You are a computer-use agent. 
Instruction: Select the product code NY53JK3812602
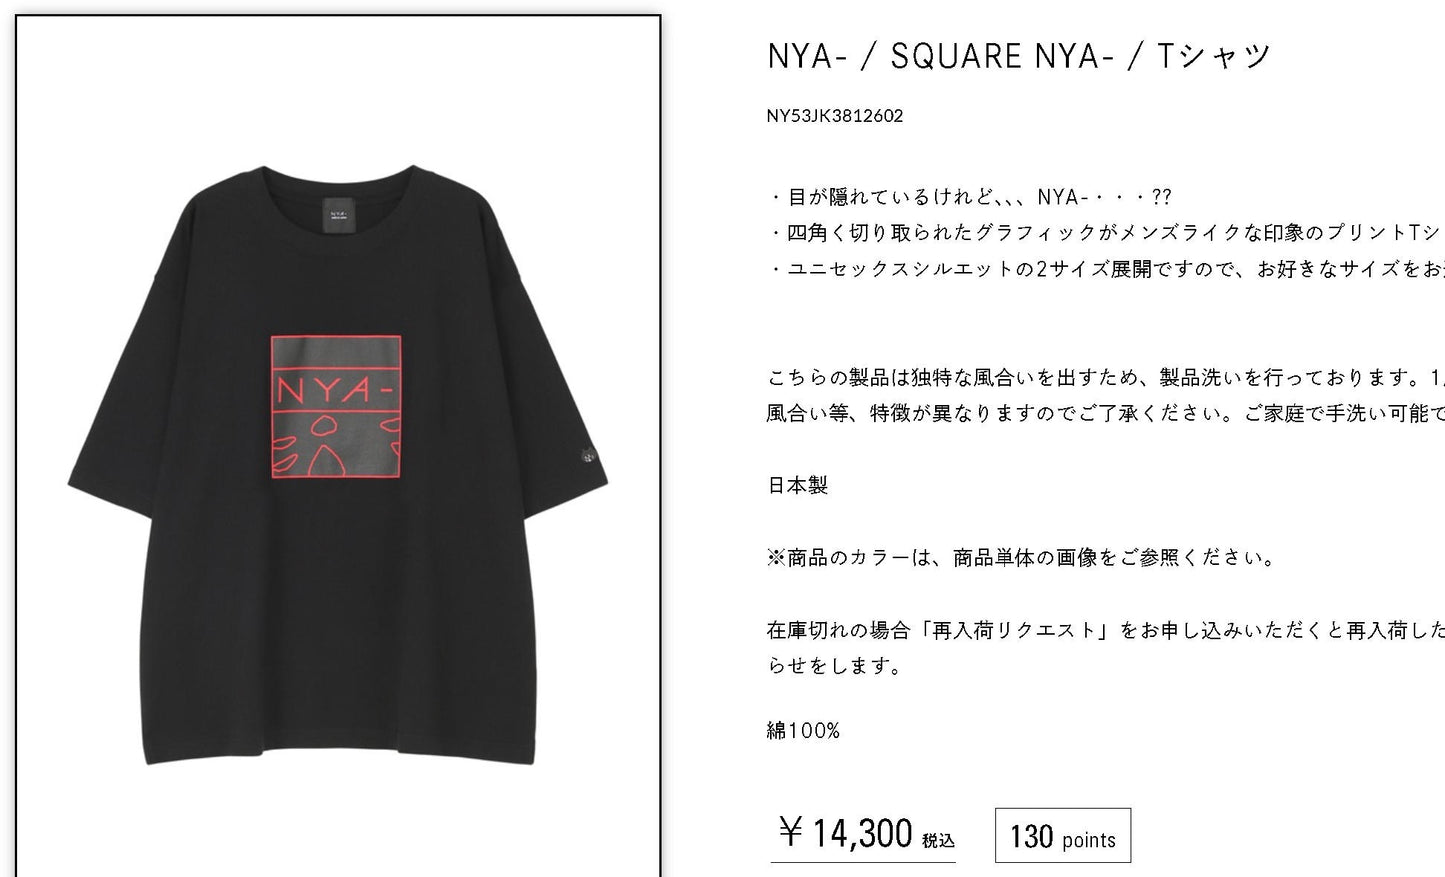[835, 116]
